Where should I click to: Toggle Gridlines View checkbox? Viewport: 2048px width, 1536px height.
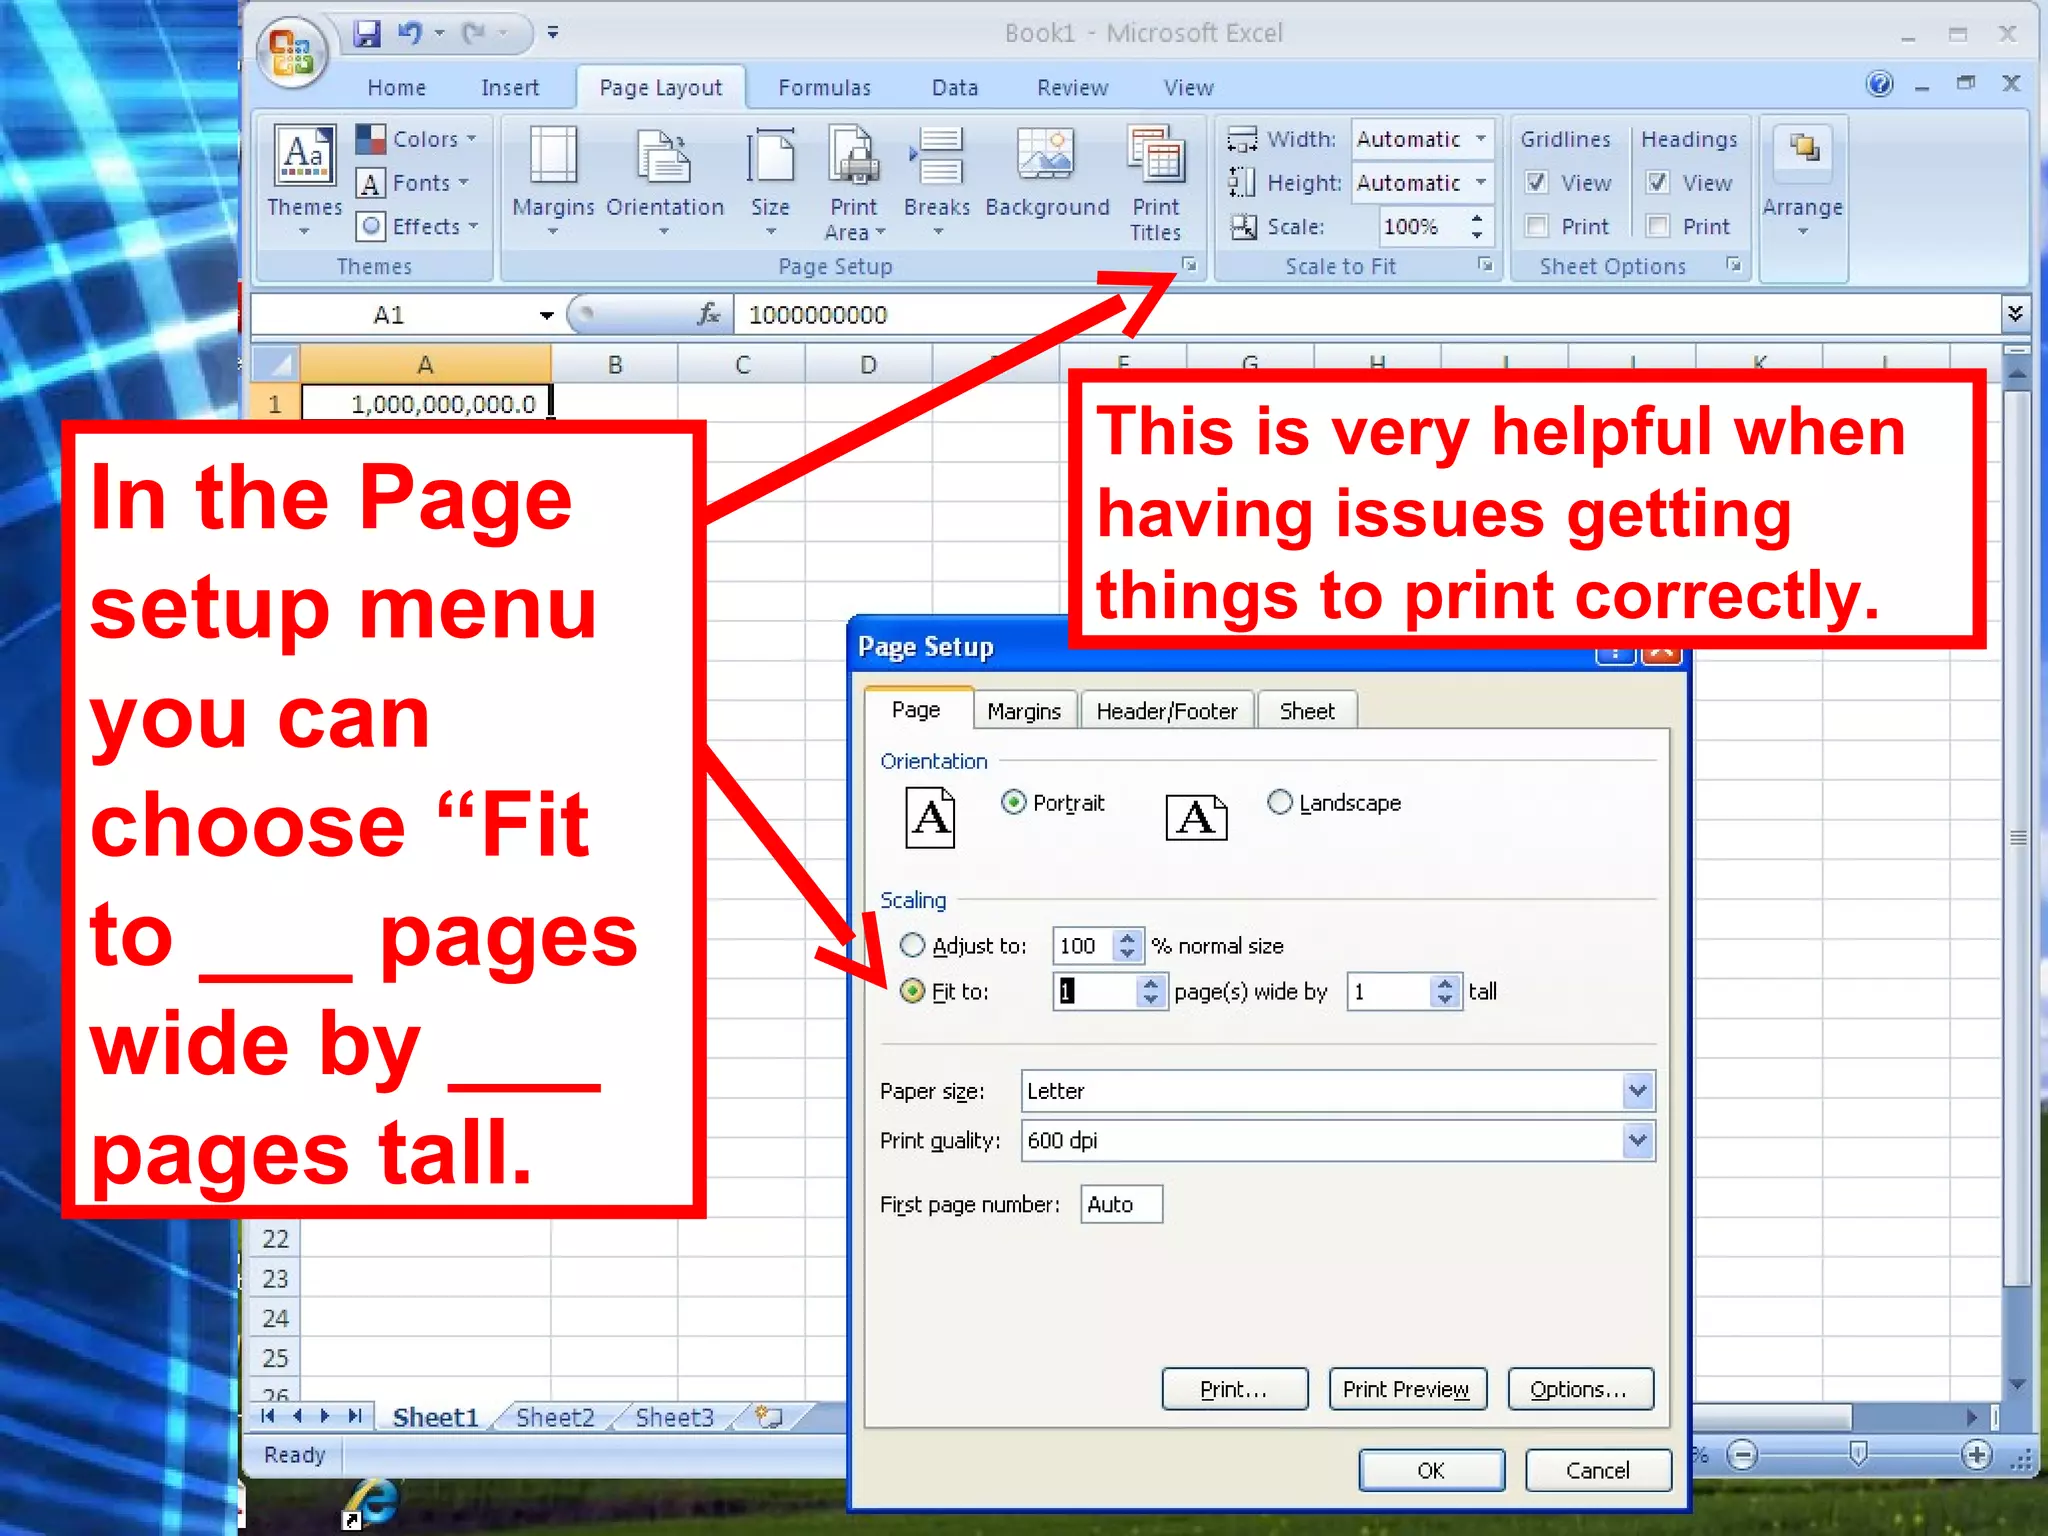[x=1537, y=182]
